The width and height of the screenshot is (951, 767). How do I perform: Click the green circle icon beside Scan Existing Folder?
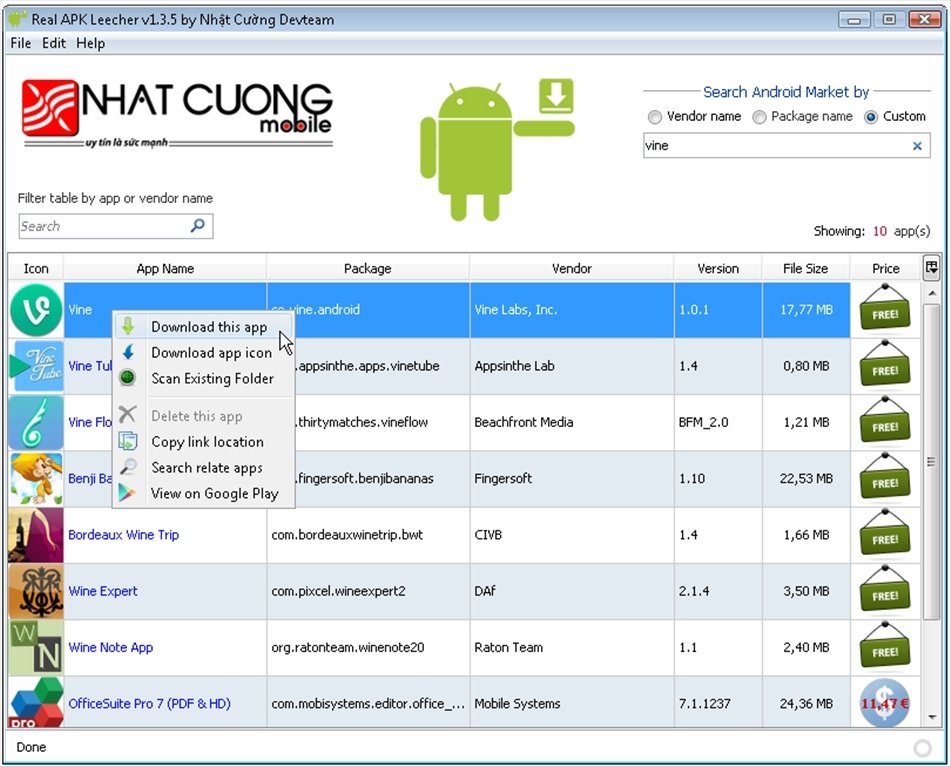(127, 378)
